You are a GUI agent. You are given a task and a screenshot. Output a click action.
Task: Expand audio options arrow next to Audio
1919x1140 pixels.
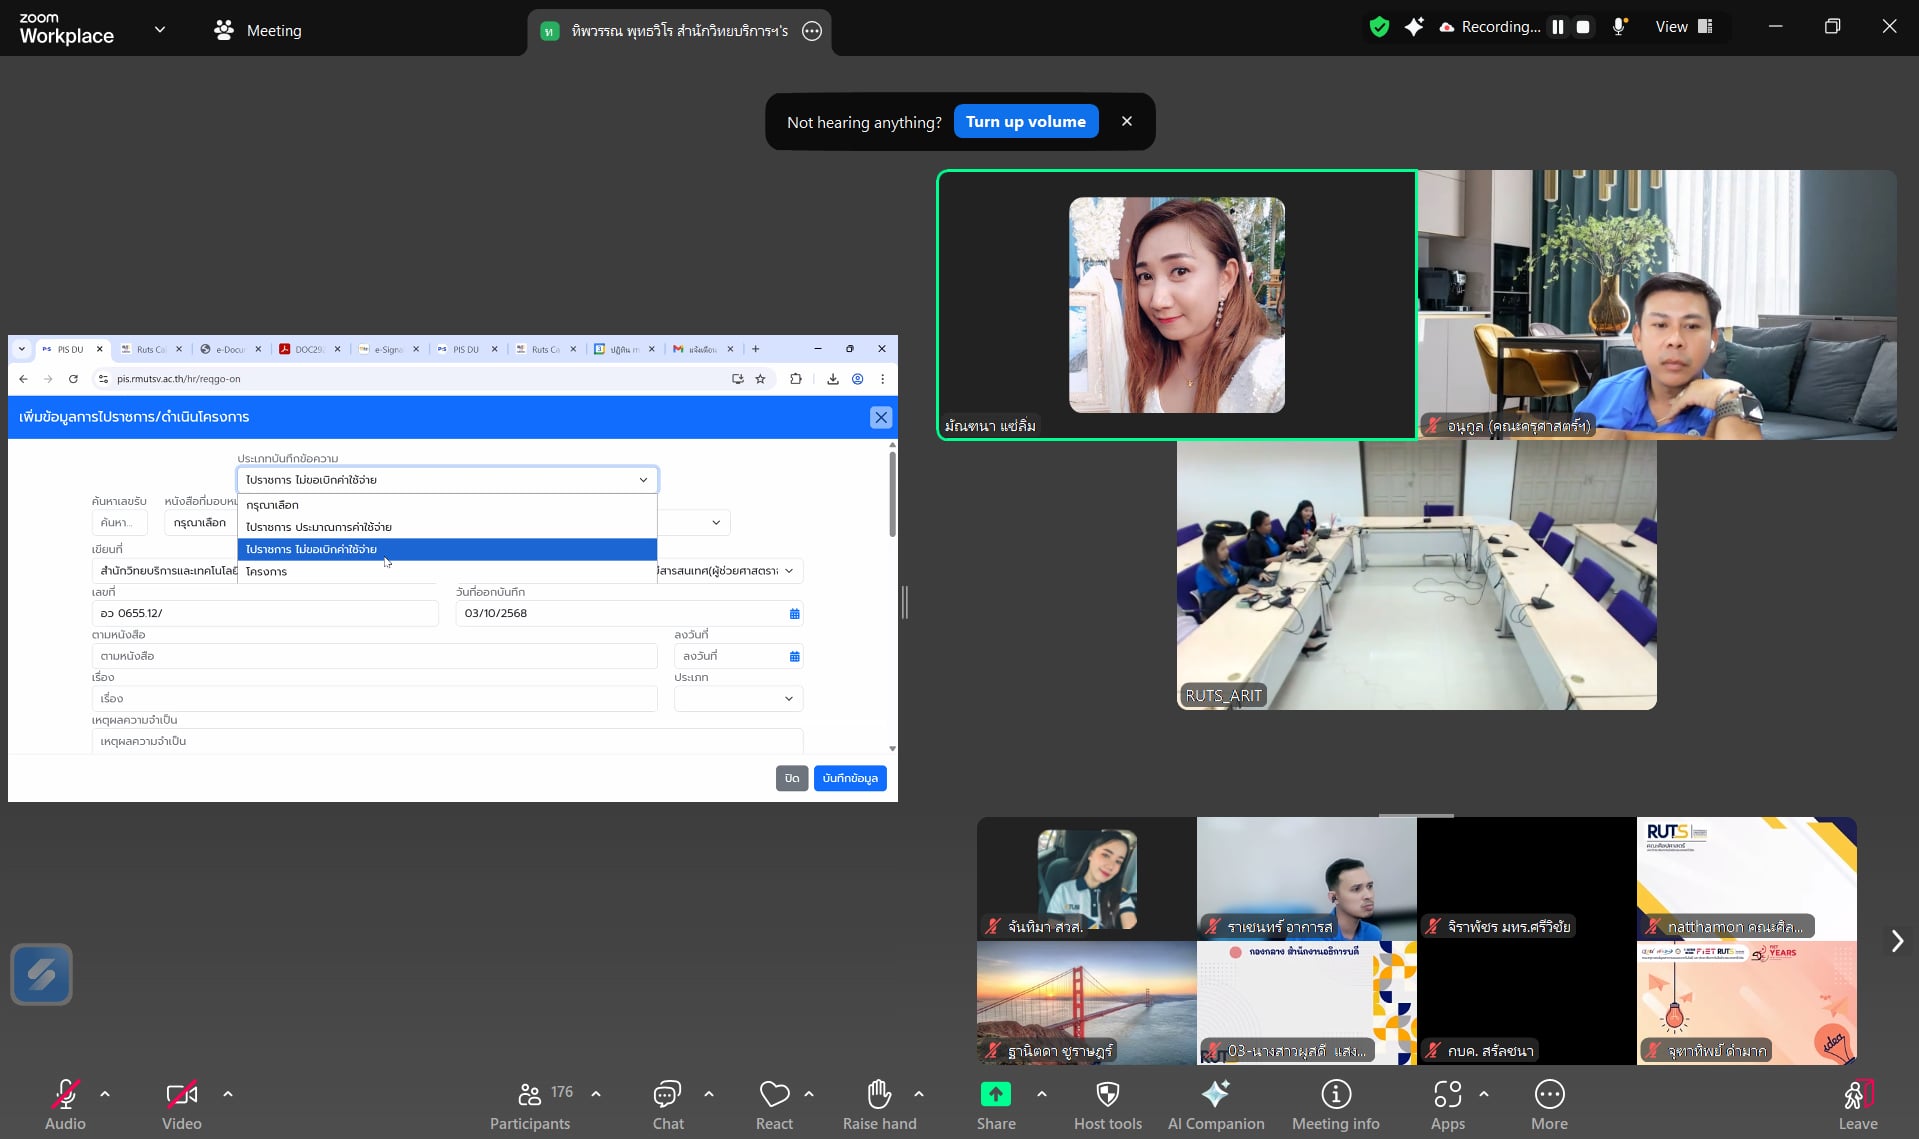[105, 1094]
